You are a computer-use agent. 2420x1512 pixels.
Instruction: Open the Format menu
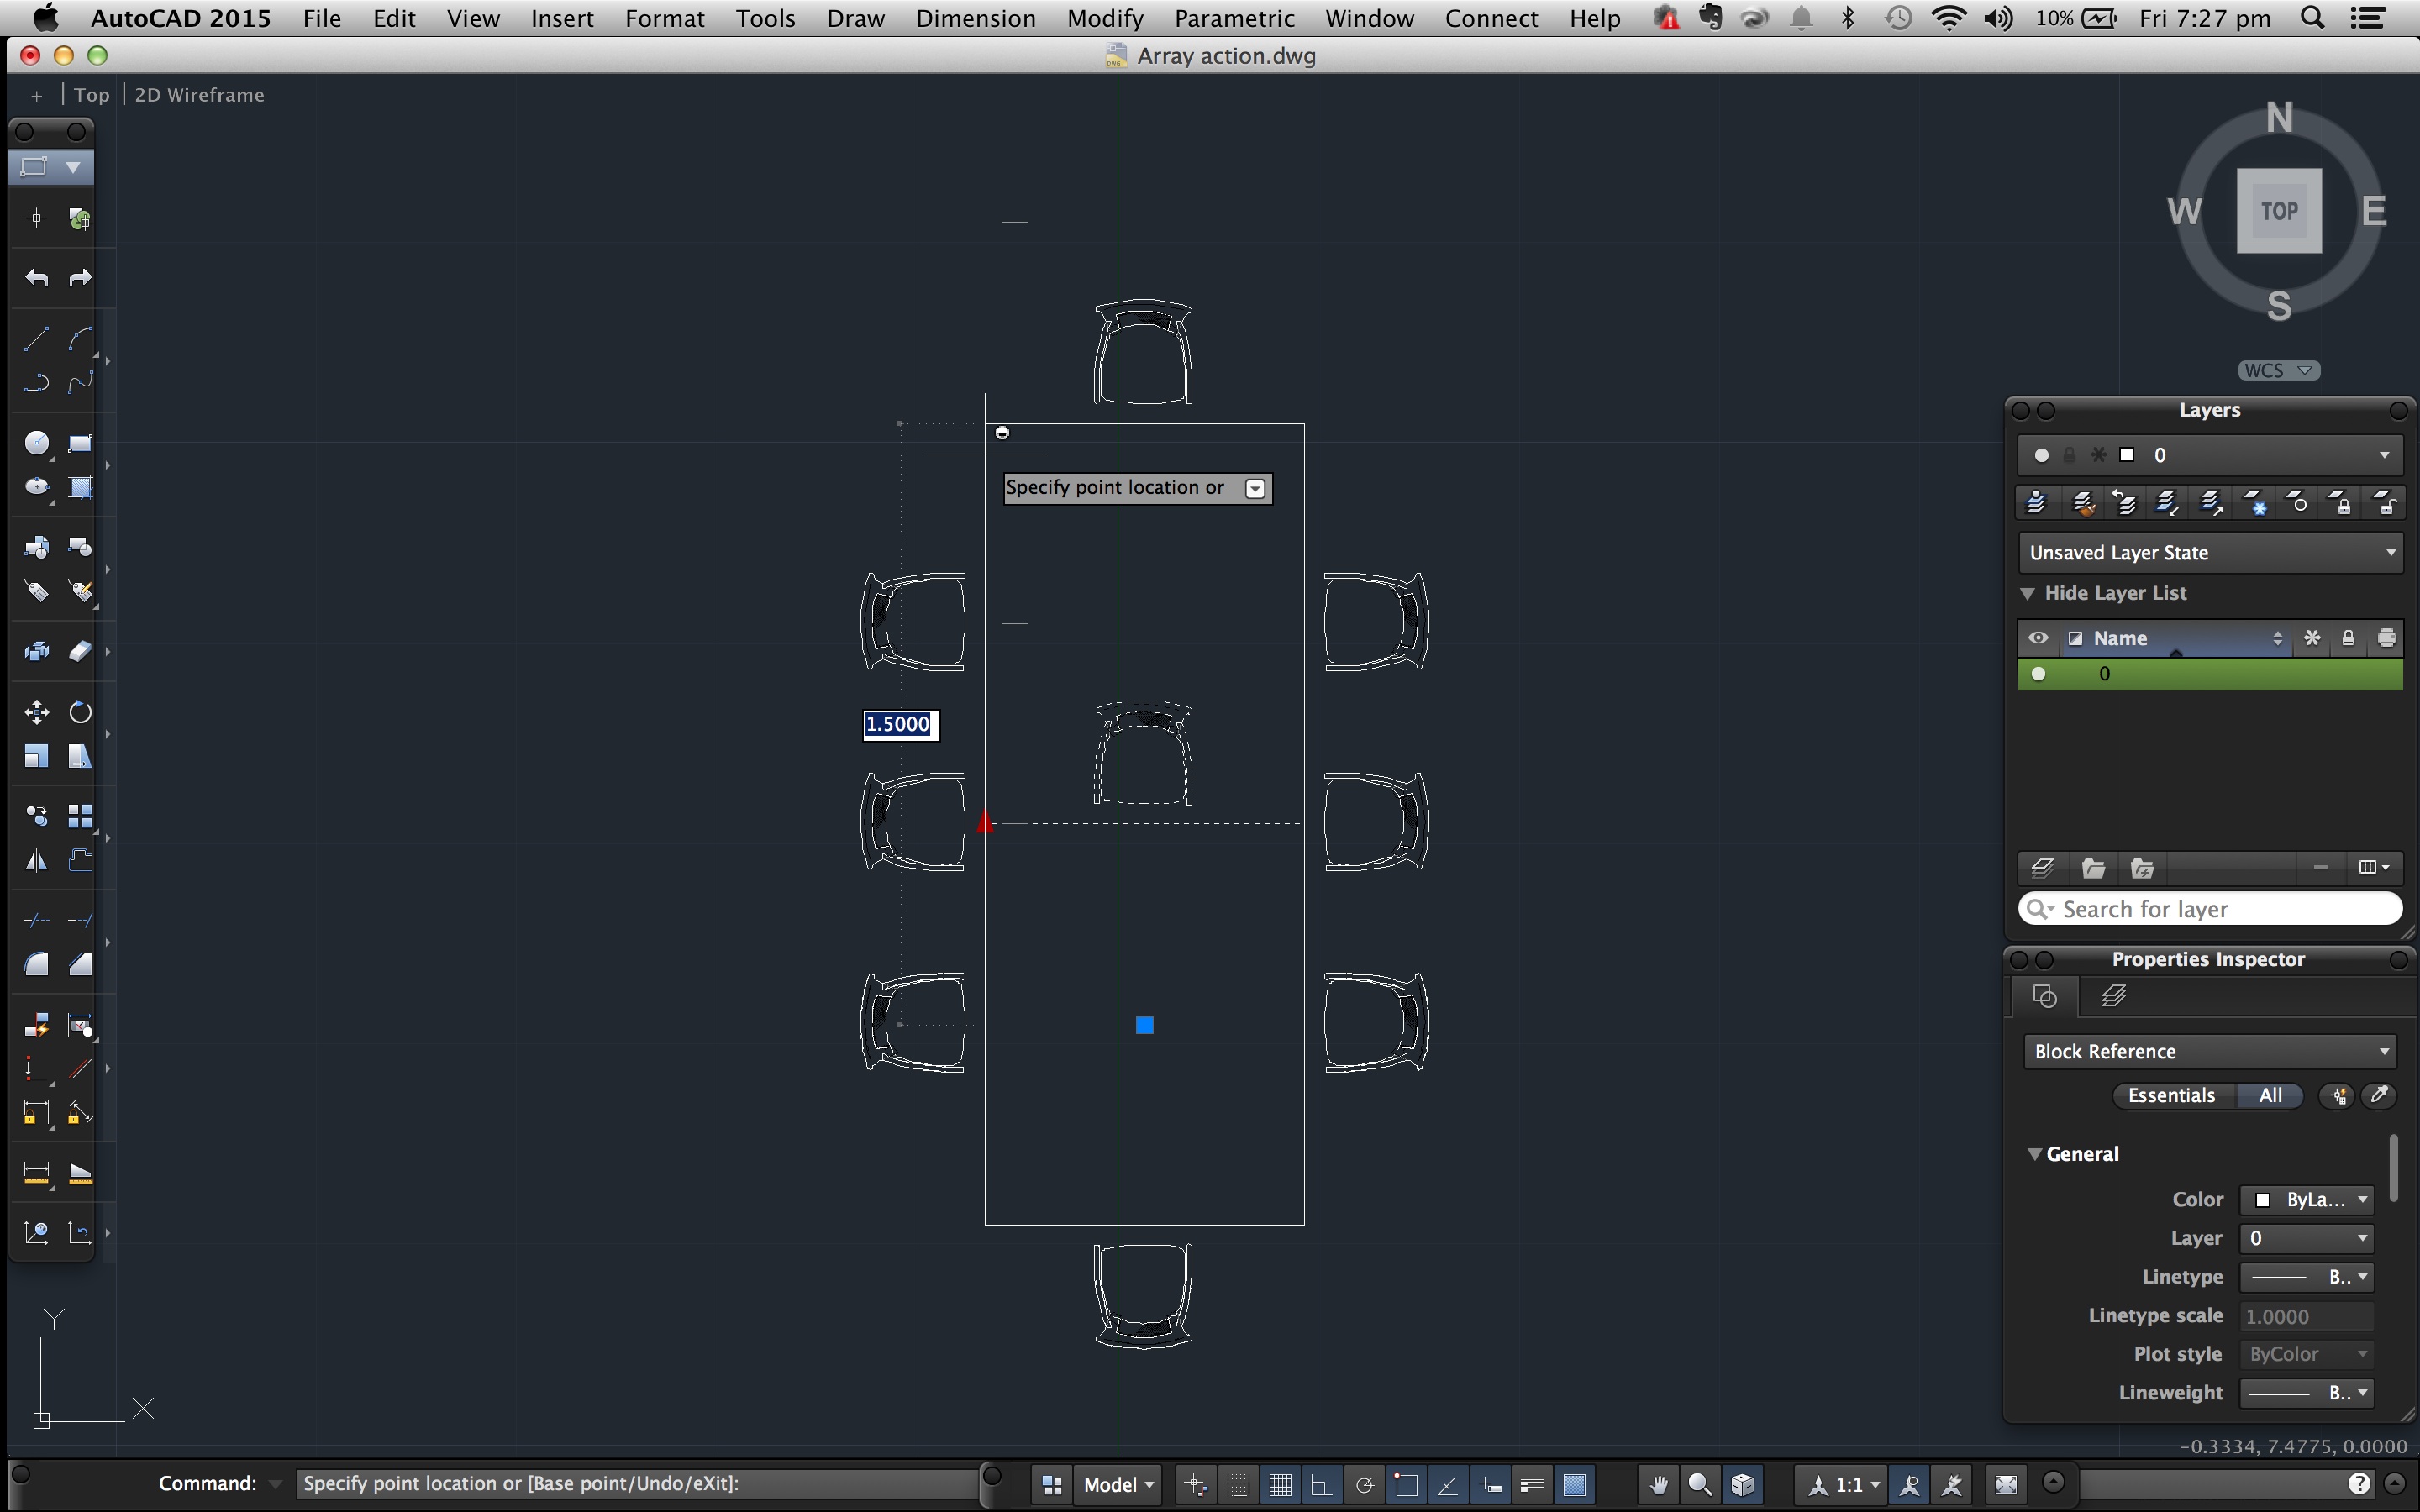tap(662, 19)
